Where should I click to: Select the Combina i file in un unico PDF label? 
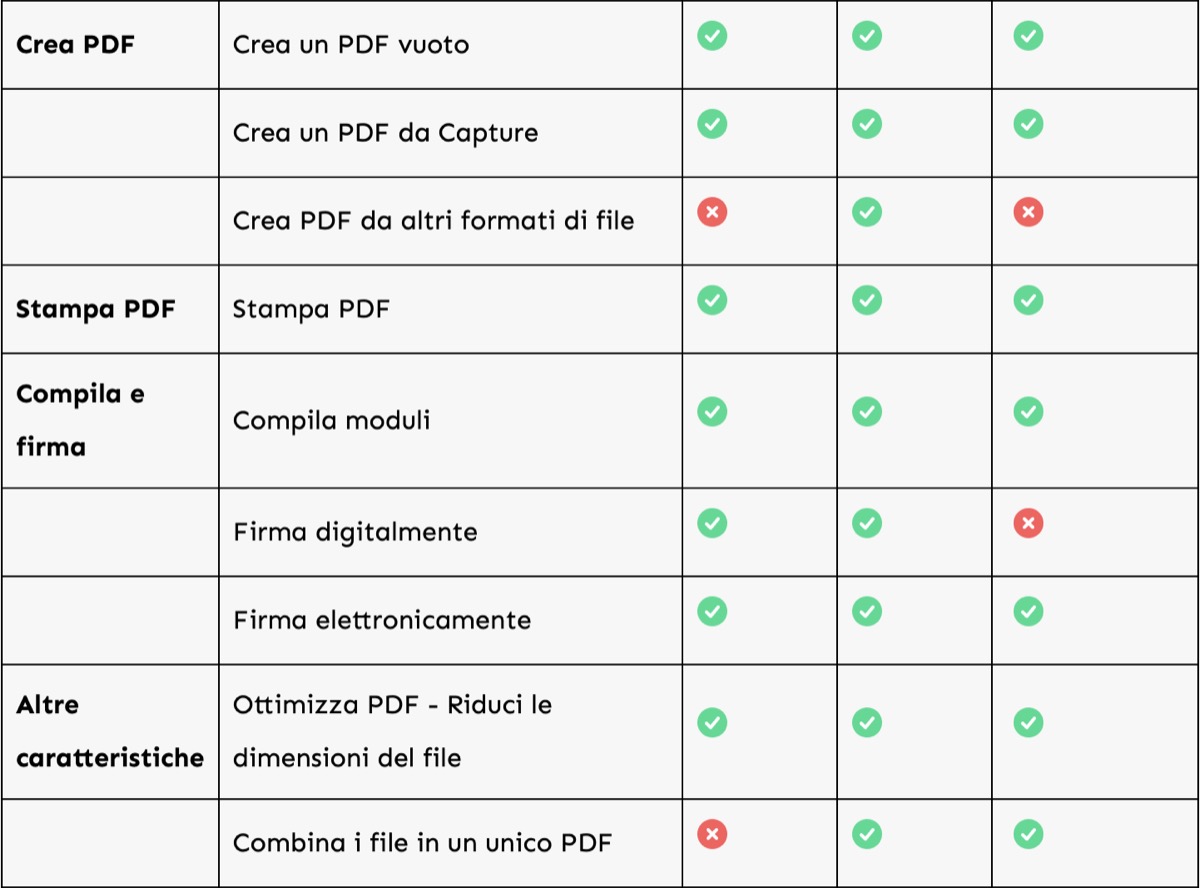422,843
